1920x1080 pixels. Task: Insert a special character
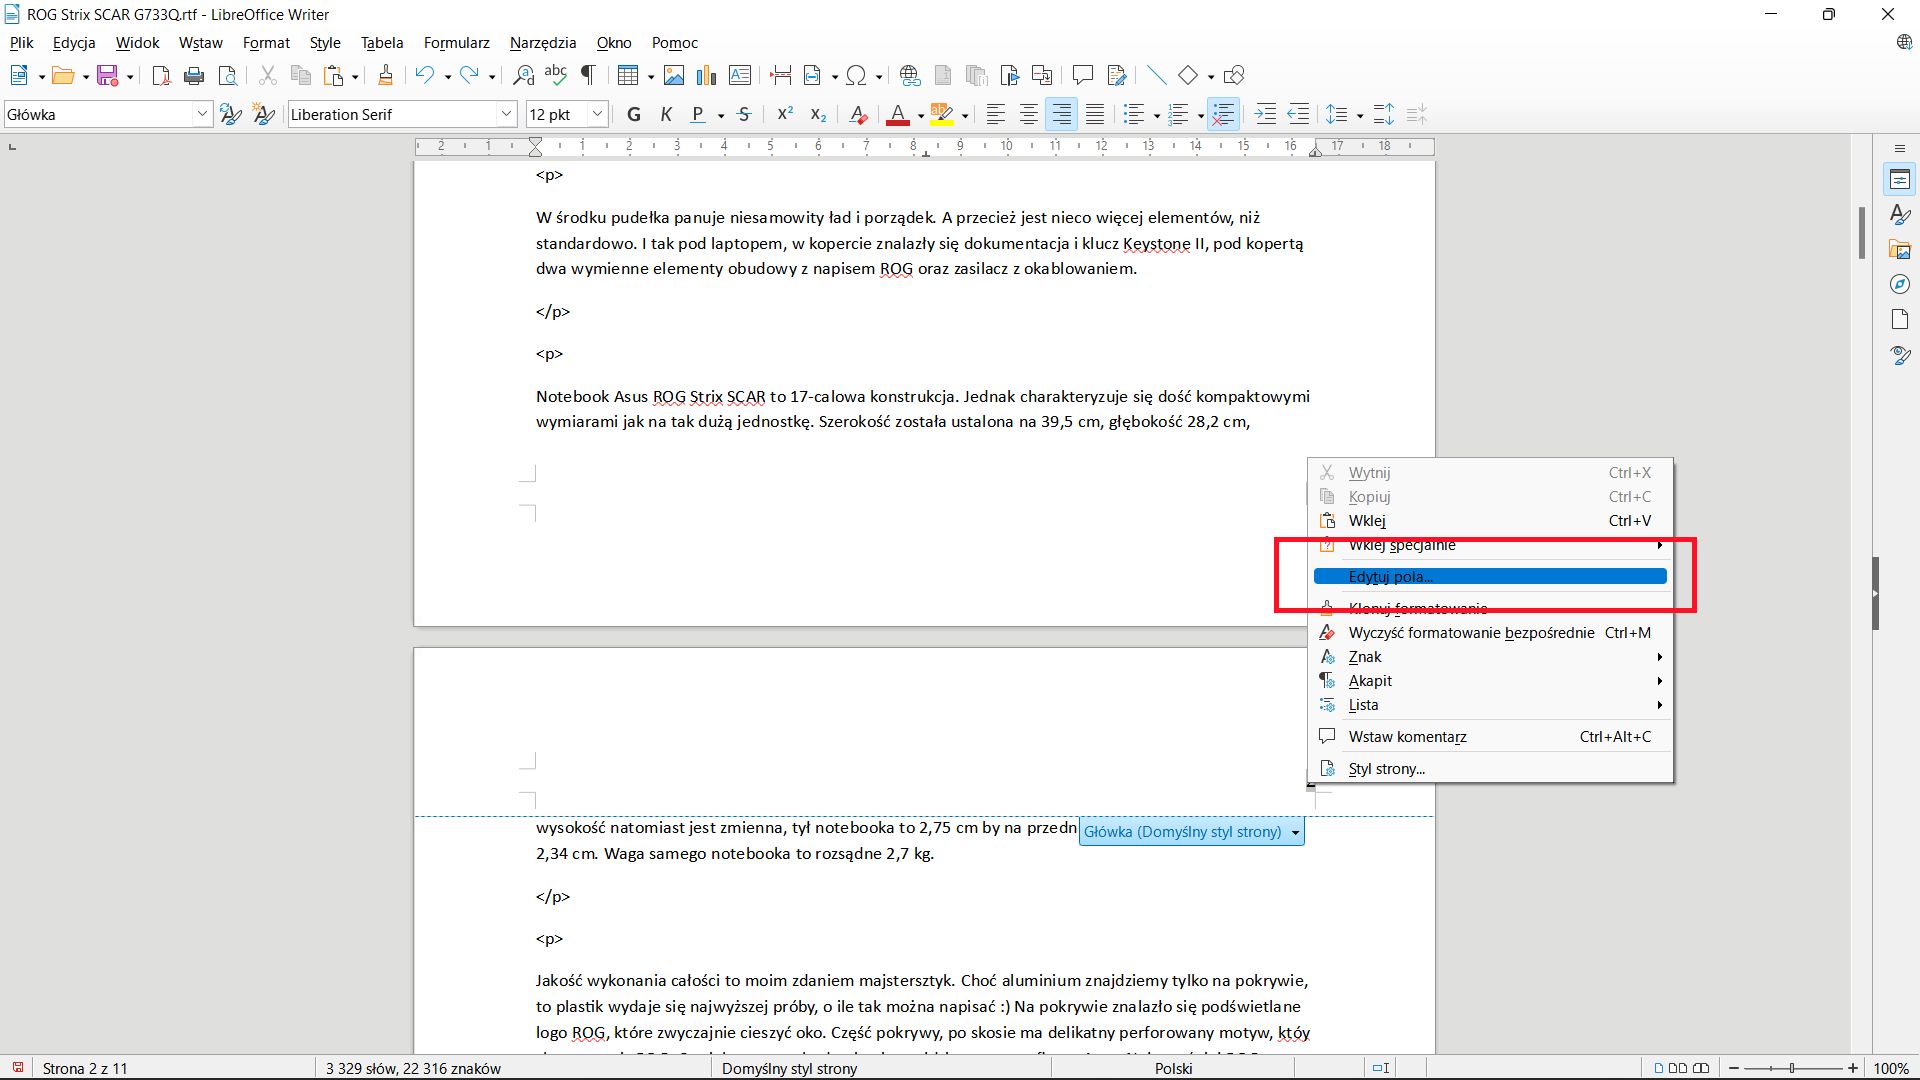click(x=858, y=75)
